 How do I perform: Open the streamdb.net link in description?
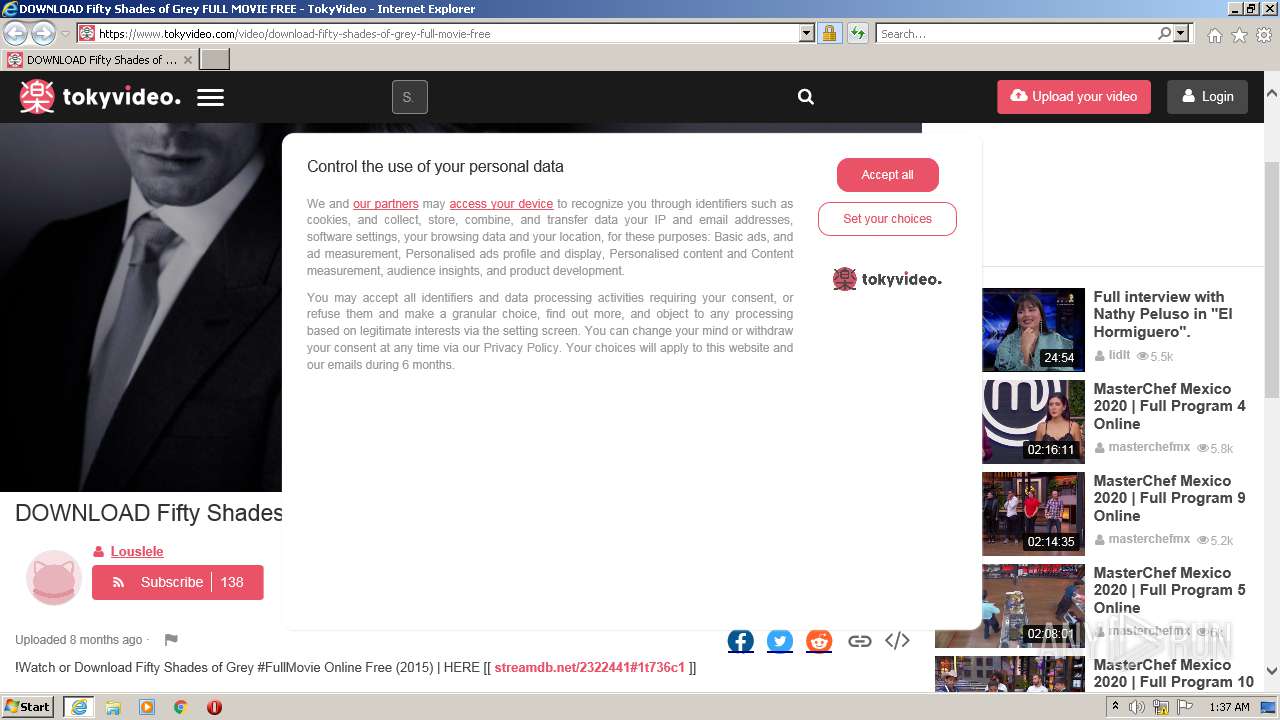point(589,667)
